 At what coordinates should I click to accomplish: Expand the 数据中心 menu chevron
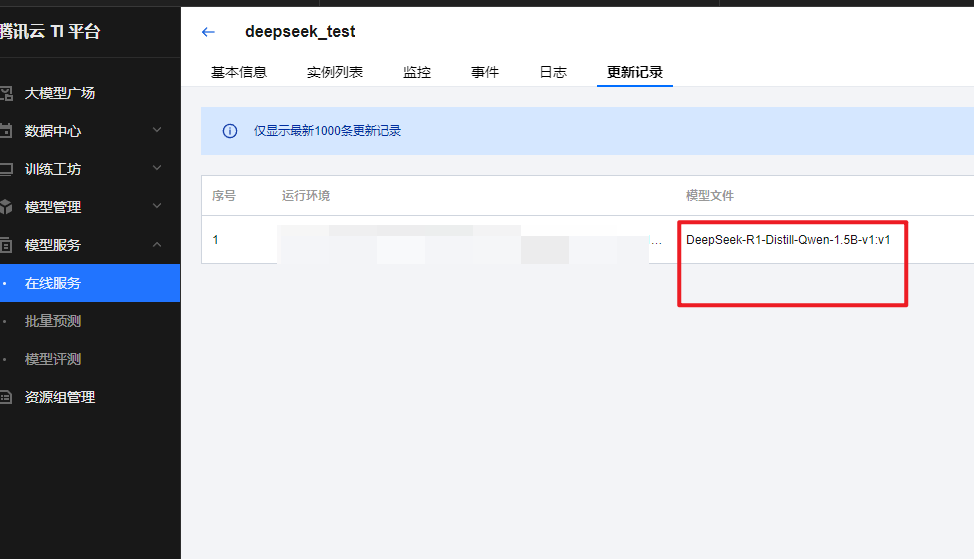point(157,130)
